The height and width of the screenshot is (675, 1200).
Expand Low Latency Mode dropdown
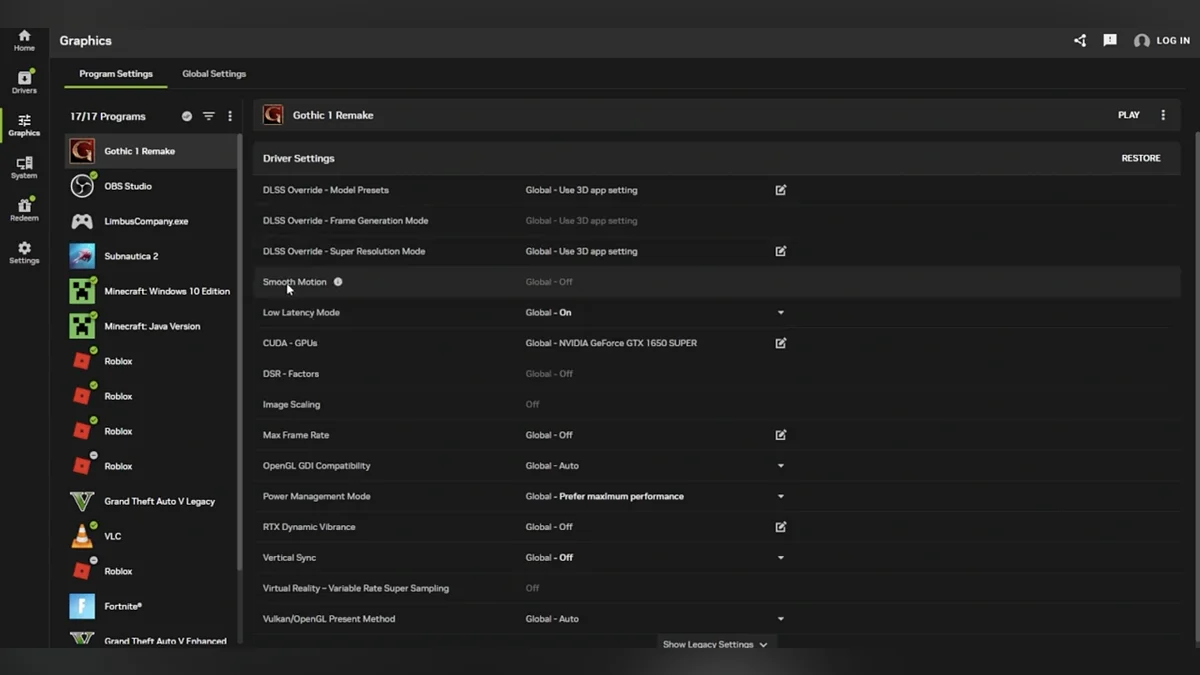point(781,313)
